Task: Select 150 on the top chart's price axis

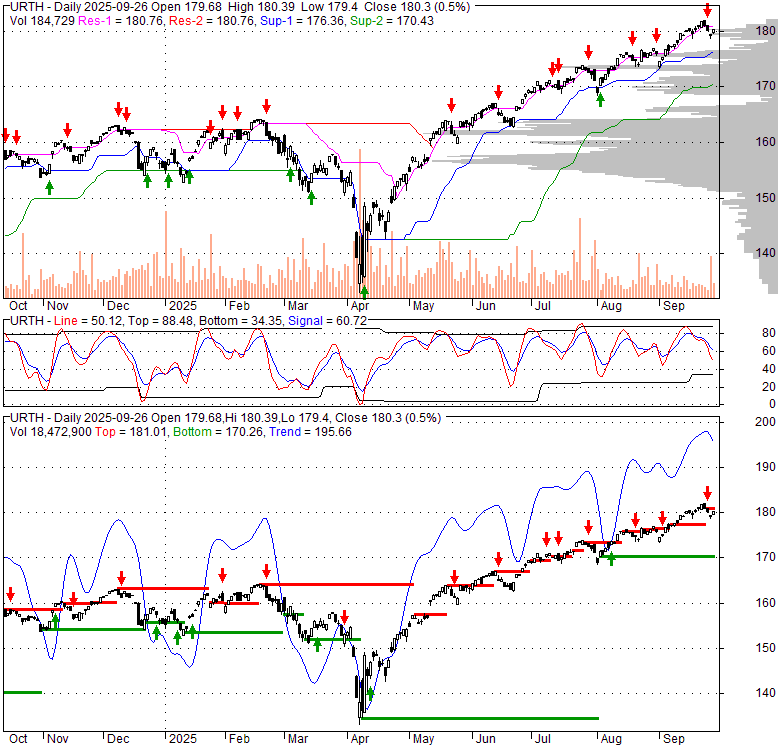Action: [x=765, y=197]
